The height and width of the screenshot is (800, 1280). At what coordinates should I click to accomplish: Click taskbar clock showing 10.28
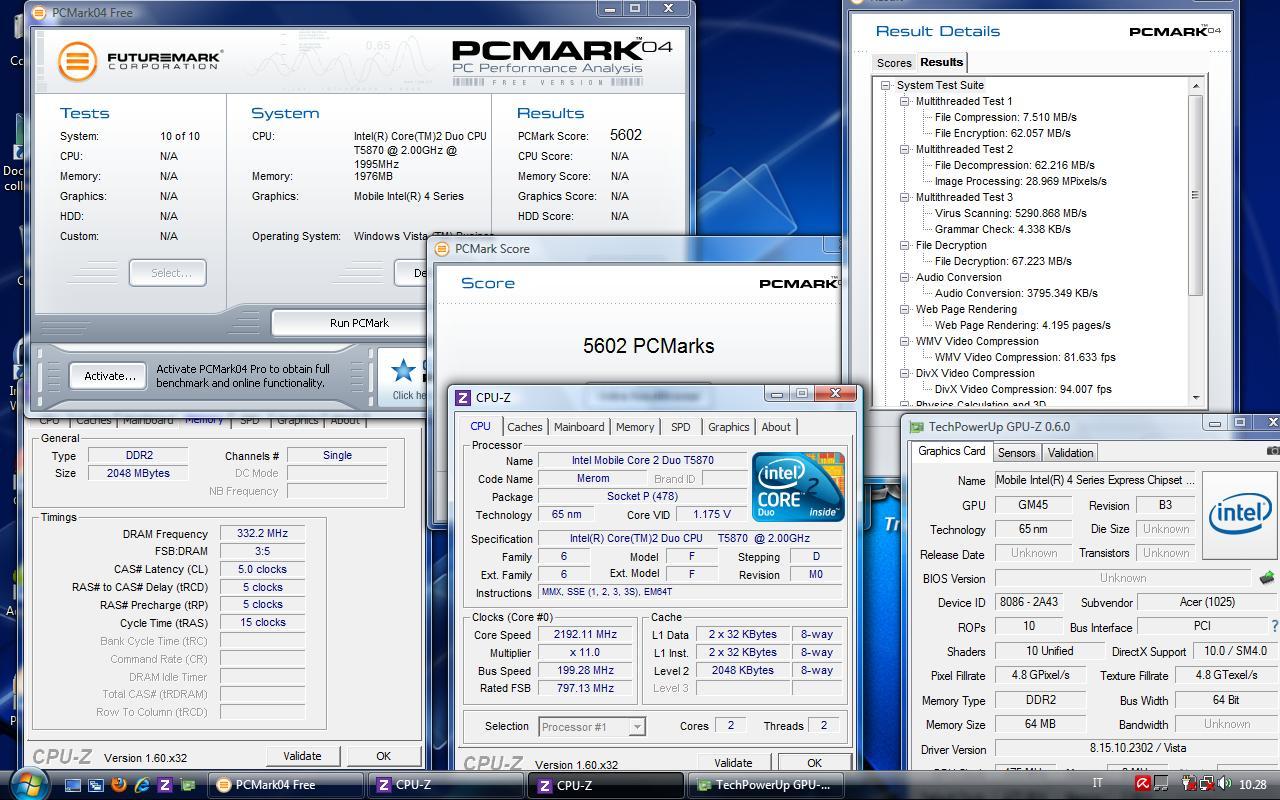click(x=1252, y=785)
